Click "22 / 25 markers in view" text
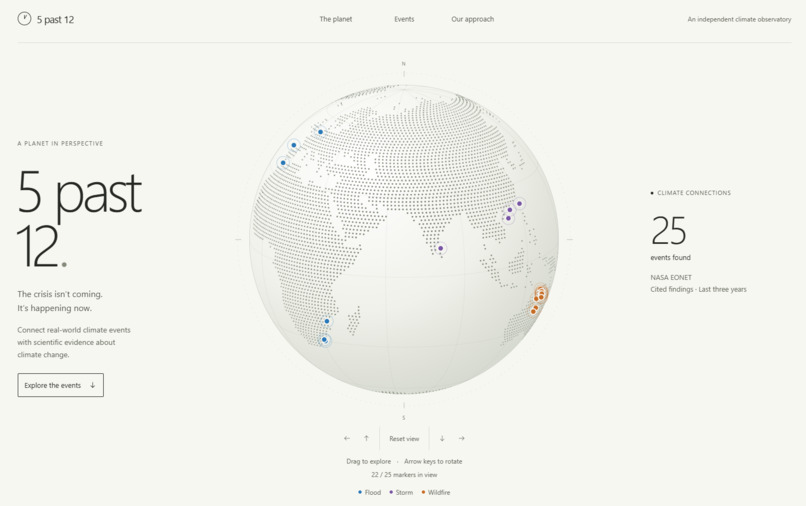 pyautogui.click(x=404, y=475)
